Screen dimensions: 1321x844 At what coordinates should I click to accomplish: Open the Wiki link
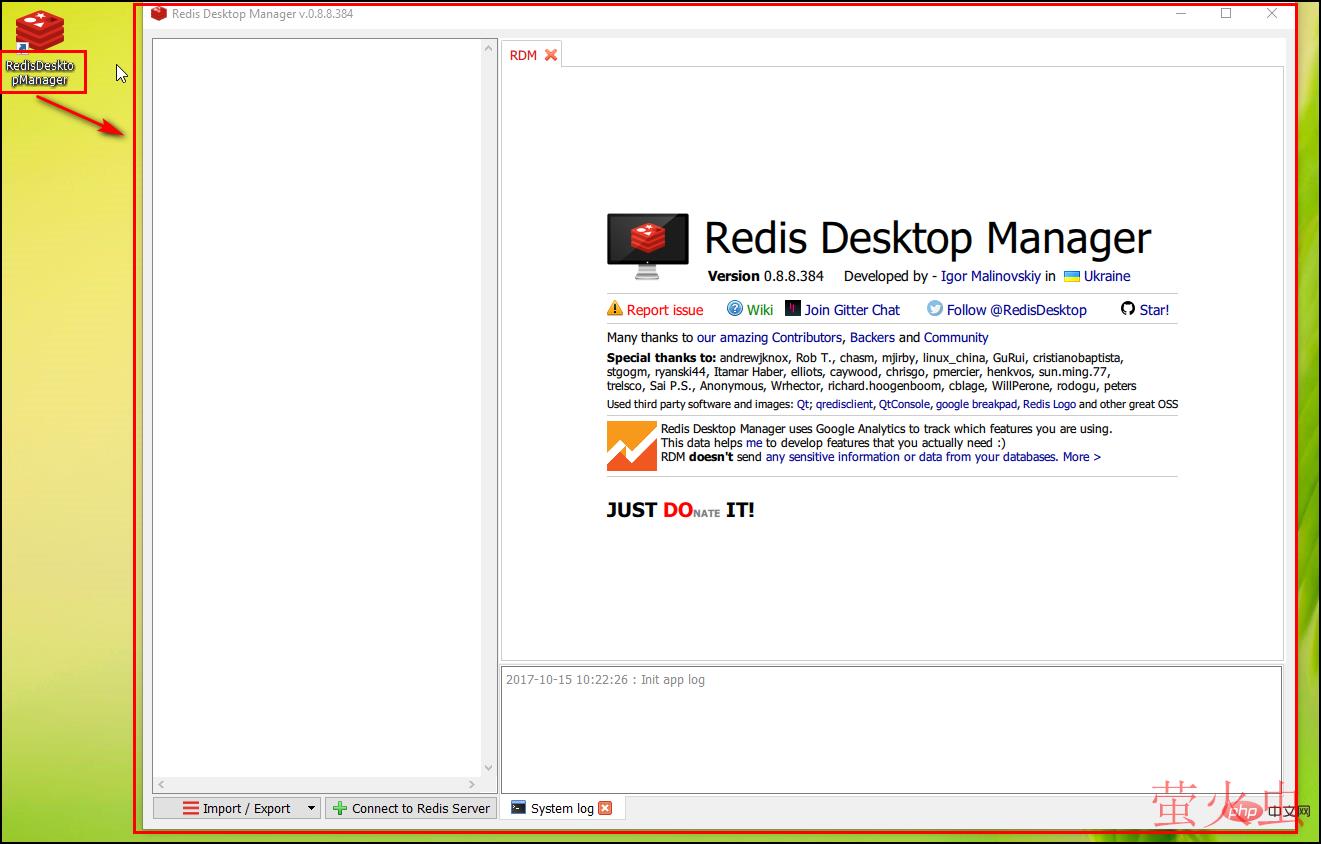point(760,310)
